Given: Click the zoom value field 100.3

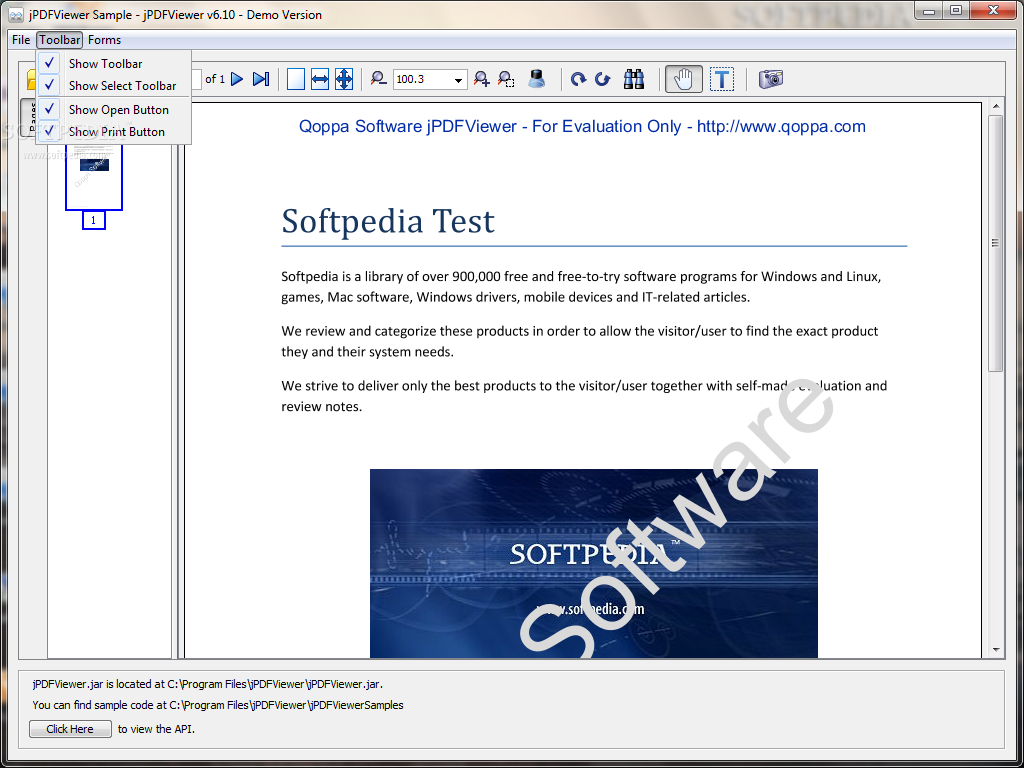Looking at the screenshot, I should 423,80.
